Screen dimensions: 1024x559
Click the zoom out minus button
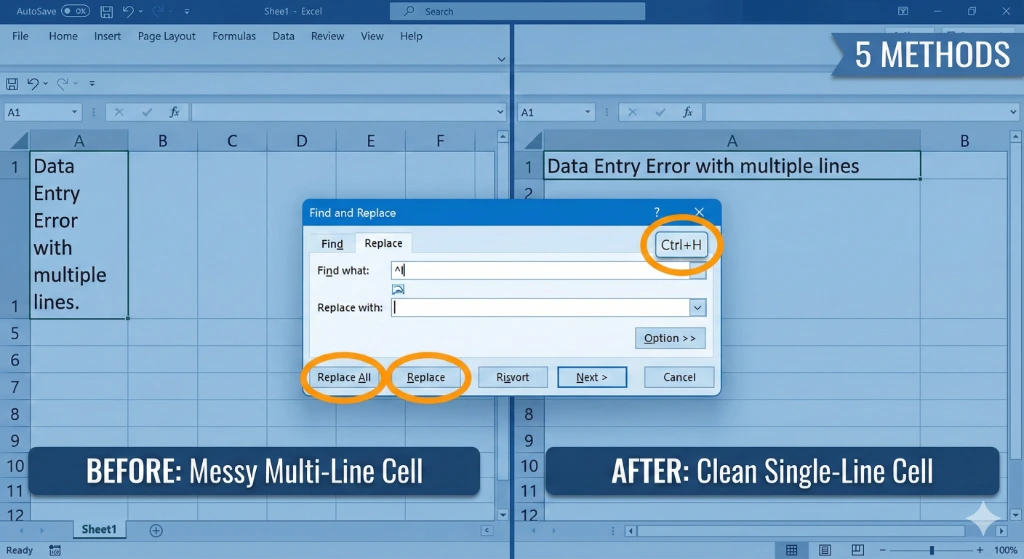point(882,551)
